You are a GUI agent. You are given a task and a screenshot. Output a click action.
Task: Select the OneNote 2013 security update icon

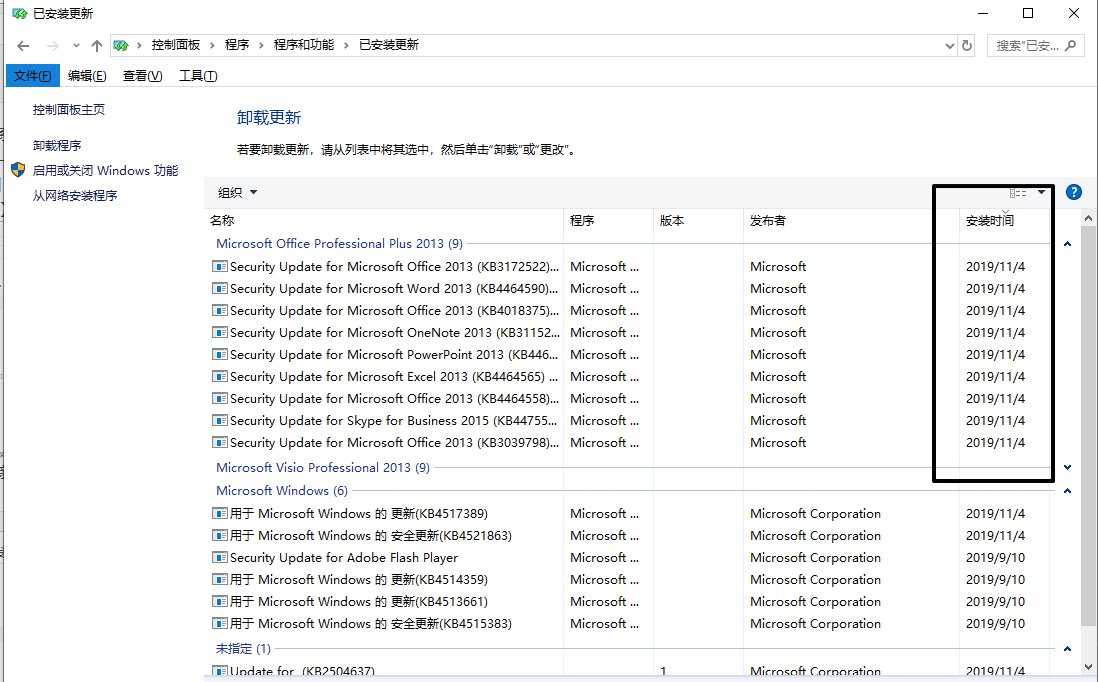(220, 333)
